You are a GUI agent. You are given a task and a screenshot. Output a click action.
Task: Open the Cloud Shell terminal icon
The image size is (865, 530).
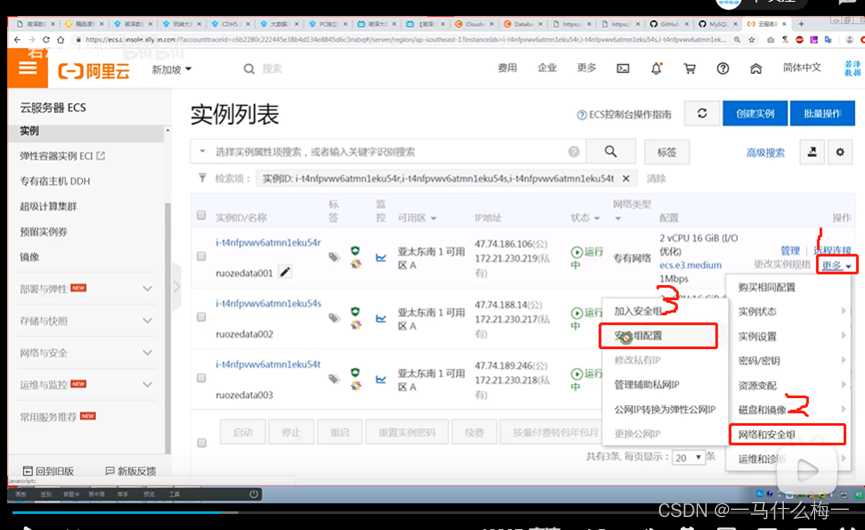click(x=623, y=68)
